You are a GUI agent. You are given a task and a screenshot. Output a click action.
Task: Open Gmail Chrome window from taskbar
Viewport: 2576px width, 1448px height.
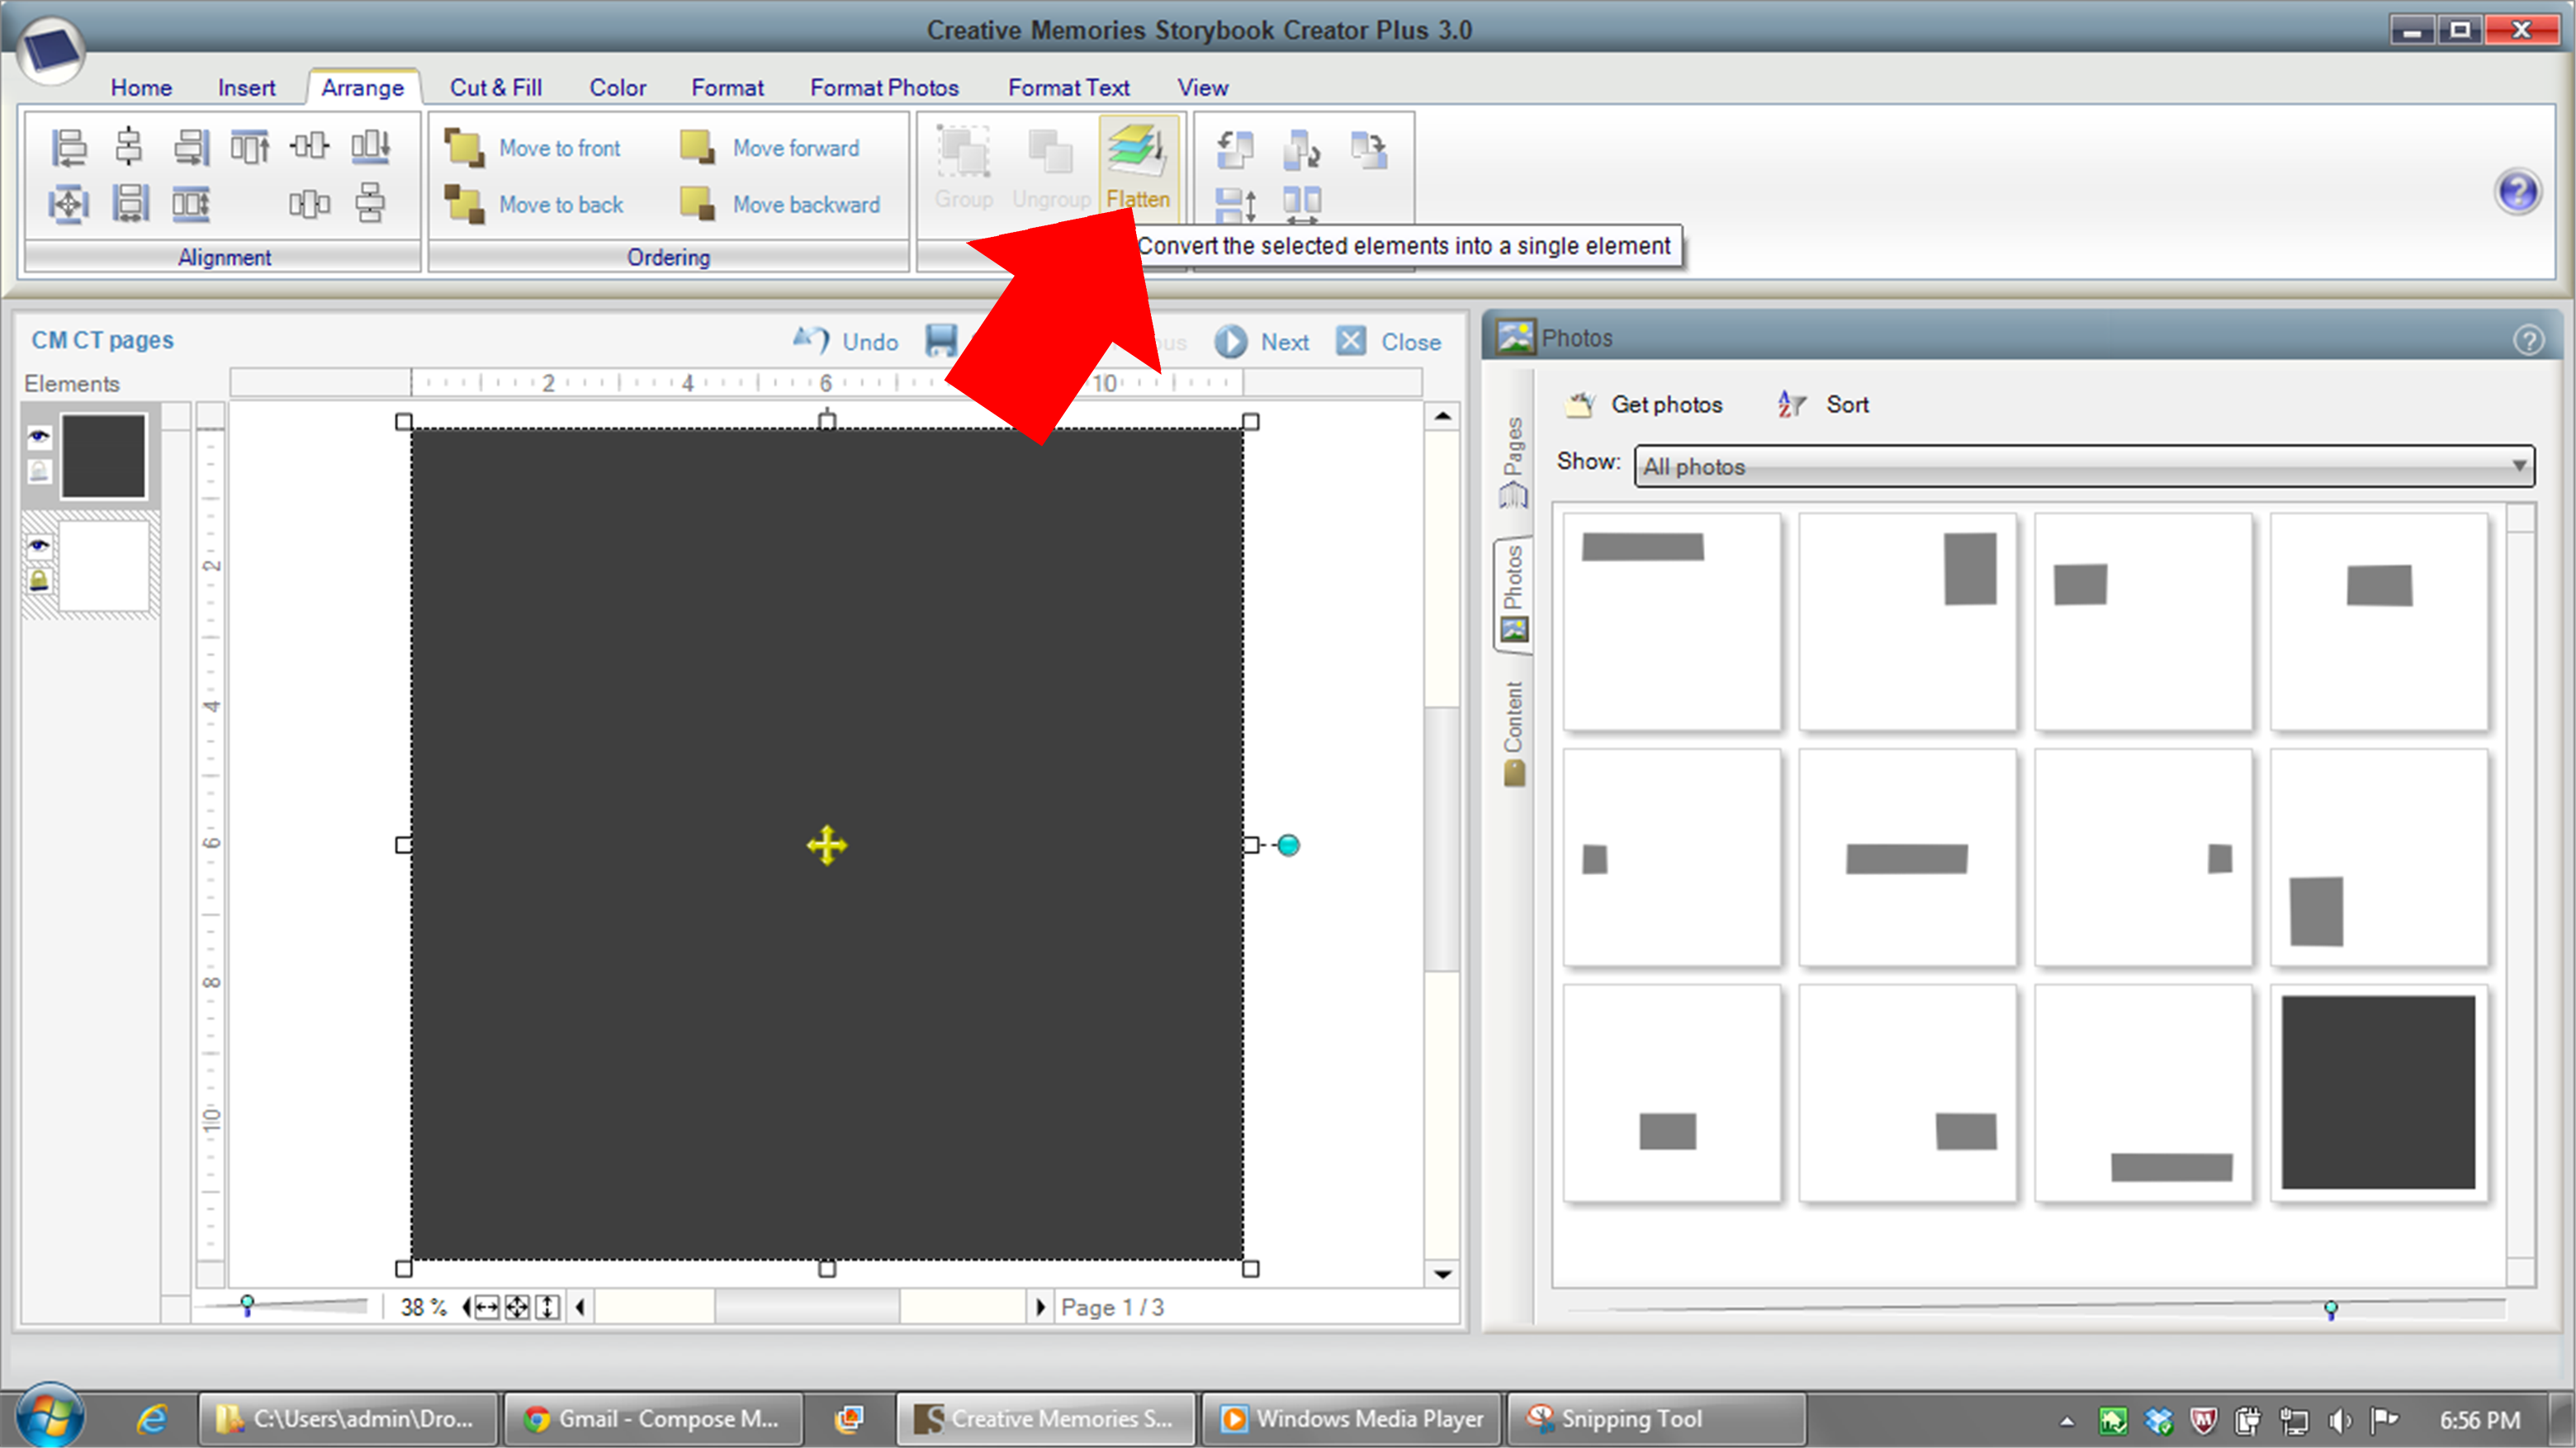coord(652,1418)
